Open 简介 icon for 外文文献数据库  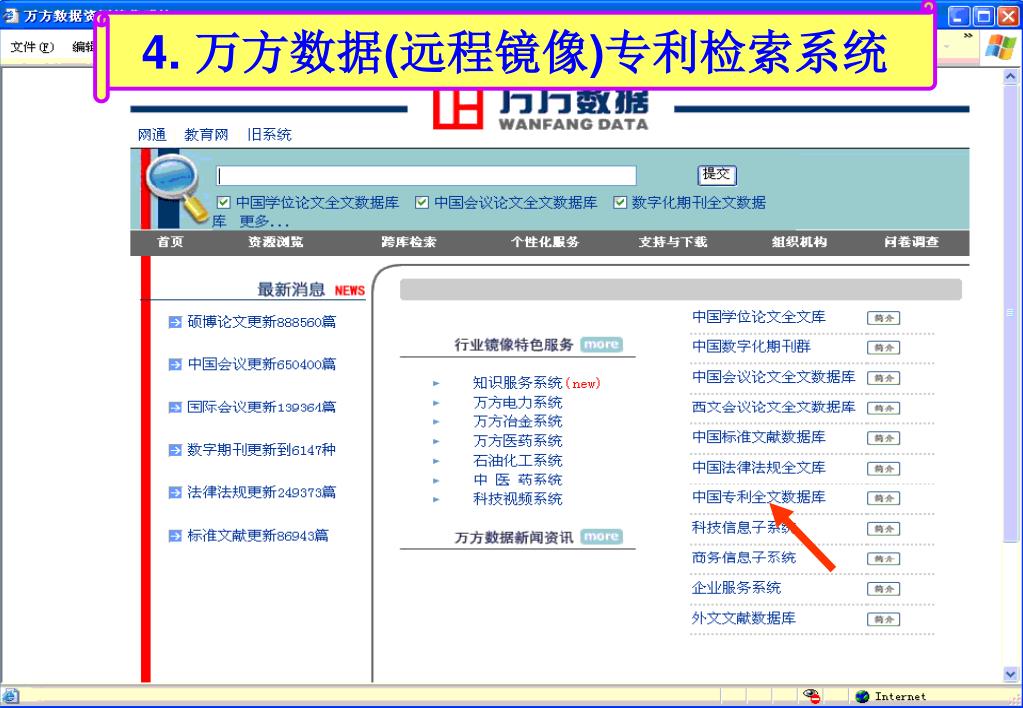click(883, 619)
